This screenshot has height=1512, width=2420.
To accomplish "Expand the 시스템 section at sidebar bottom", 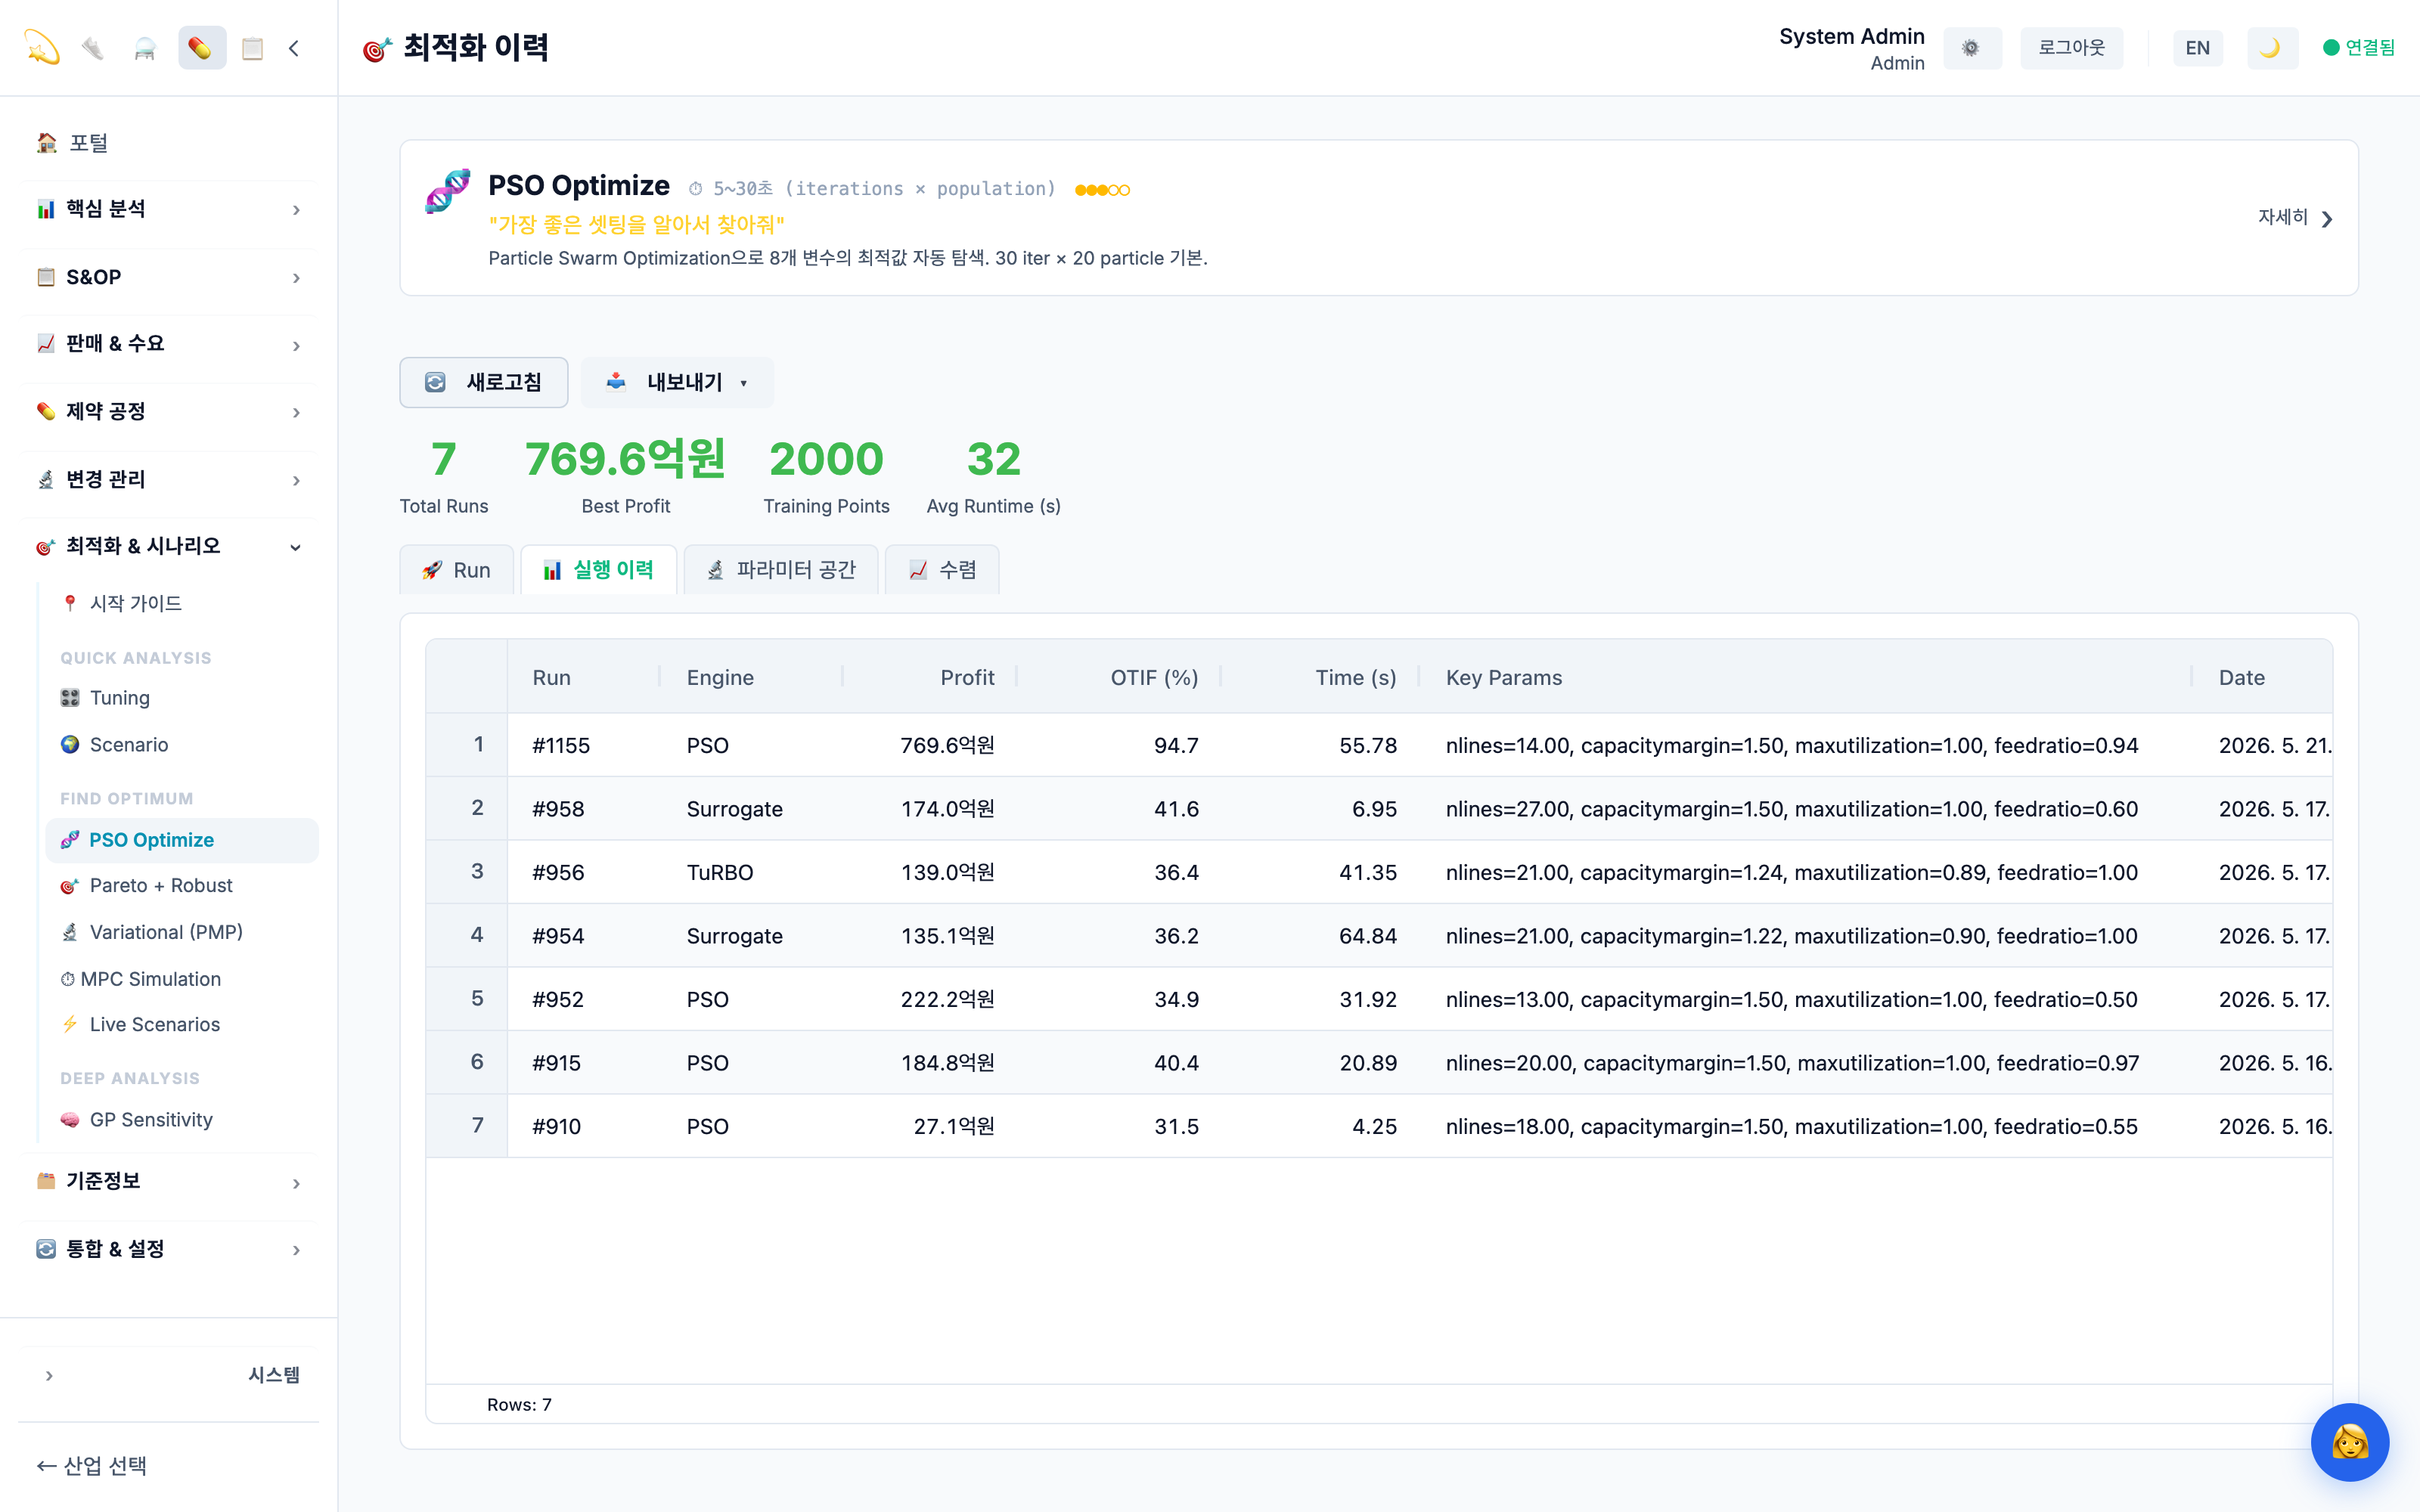I will [169, 1375].
